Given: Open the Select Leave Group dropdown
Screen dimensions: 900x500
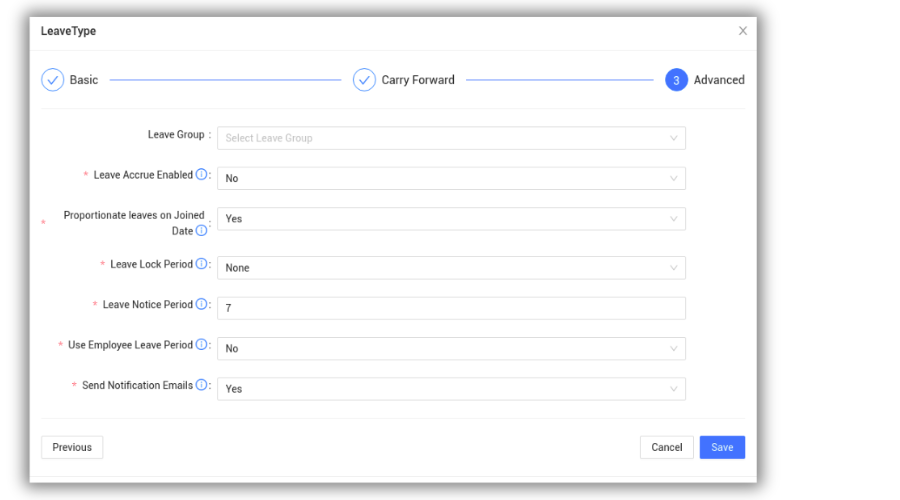Looking at the screenshot, I should [451, 138].
